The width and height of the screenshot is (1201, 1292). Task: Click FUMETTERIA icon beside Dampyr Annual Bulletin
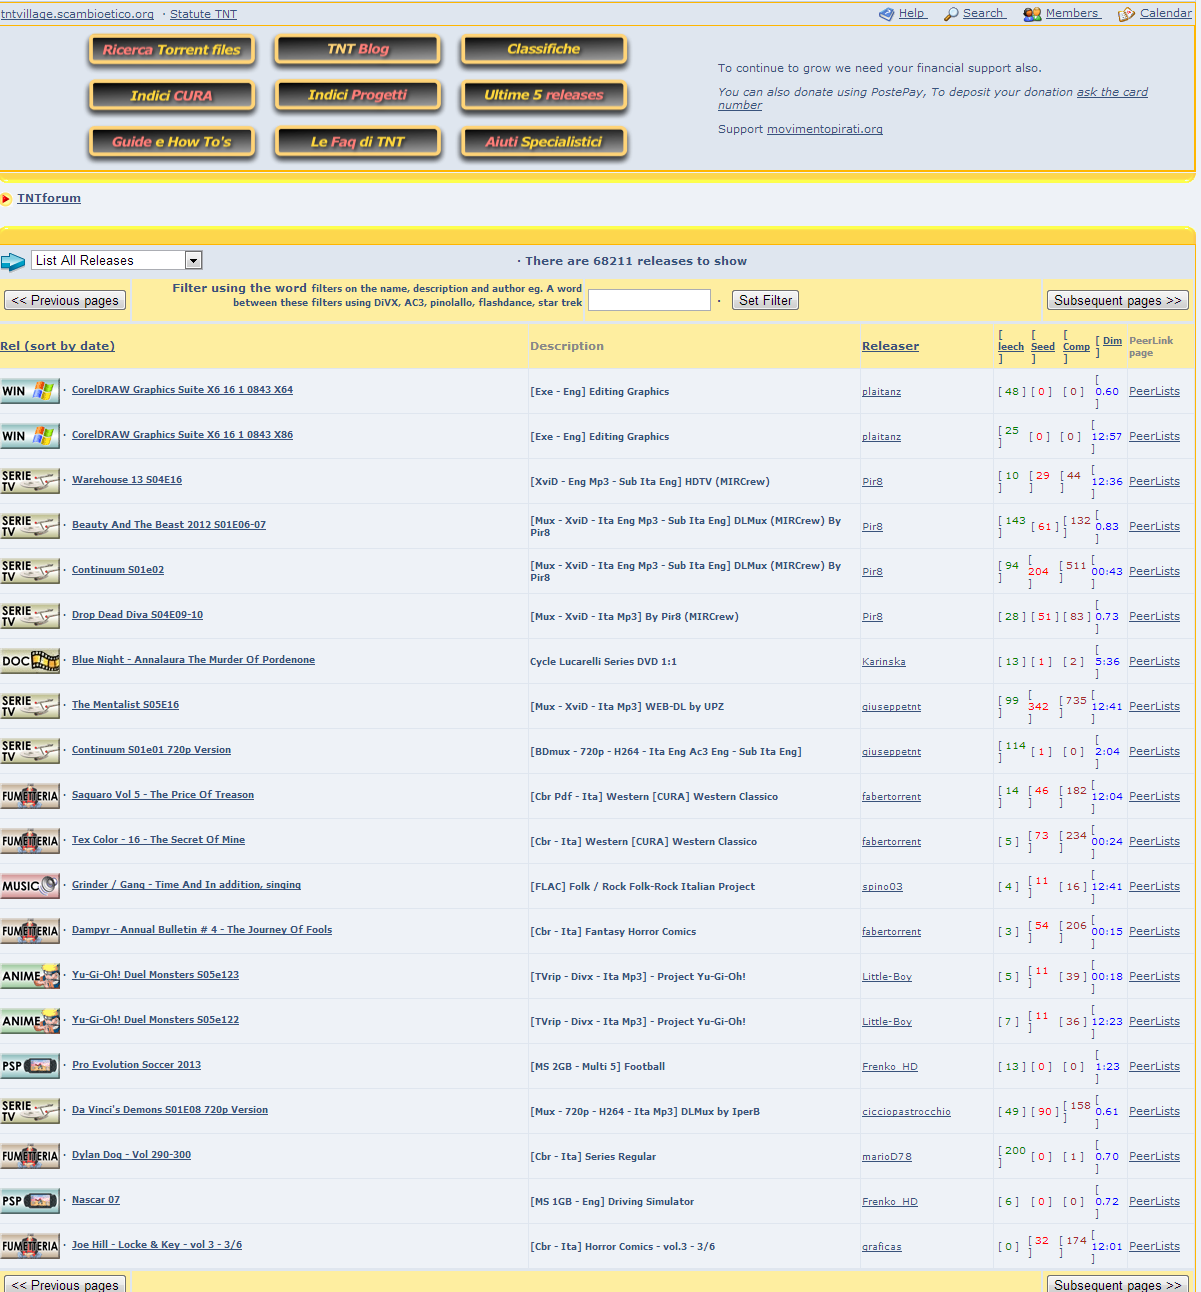point(30,931)
